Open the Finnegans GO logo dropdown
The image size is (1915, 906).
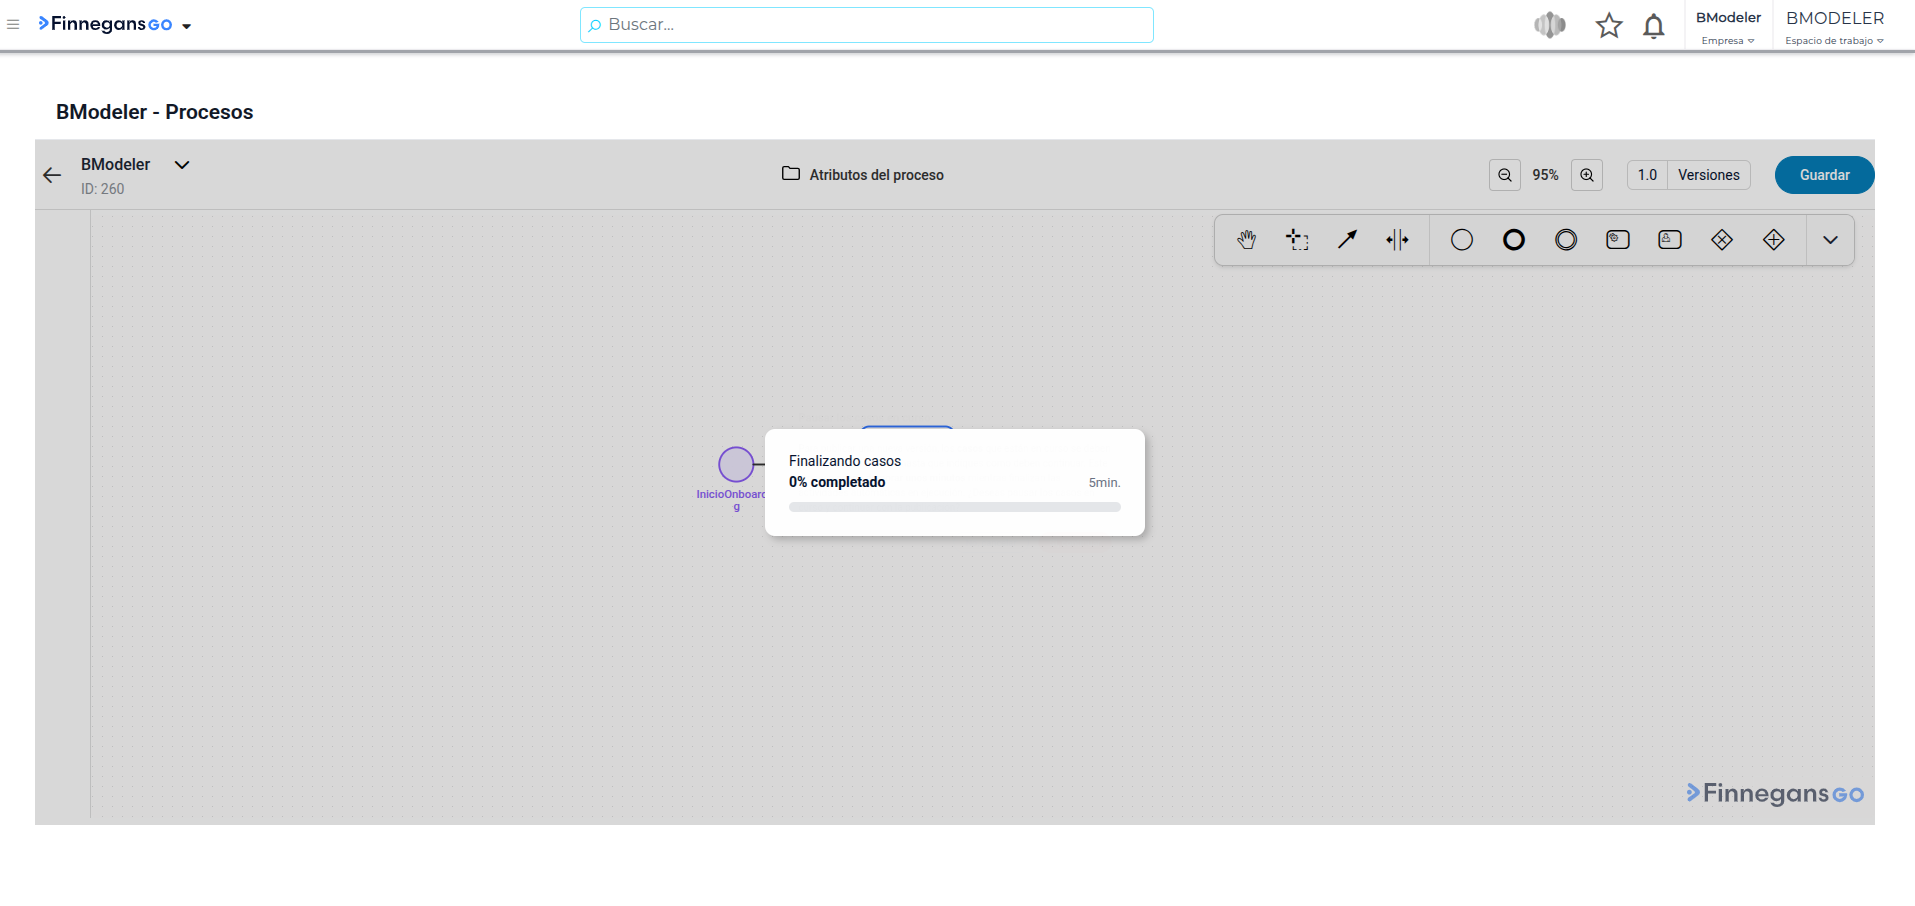click(x=114, y=25)
